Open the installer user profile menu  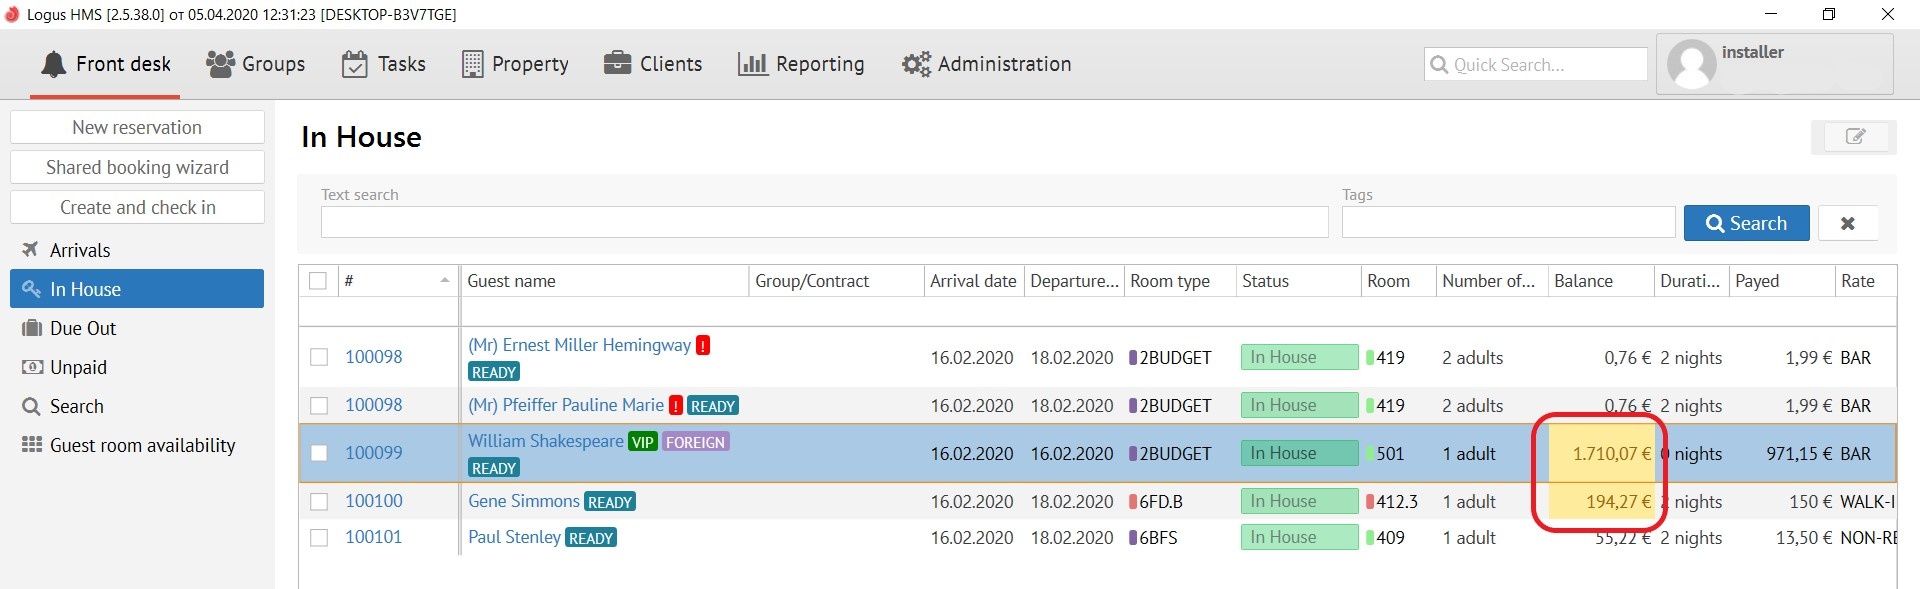(x=1774, y=64)
